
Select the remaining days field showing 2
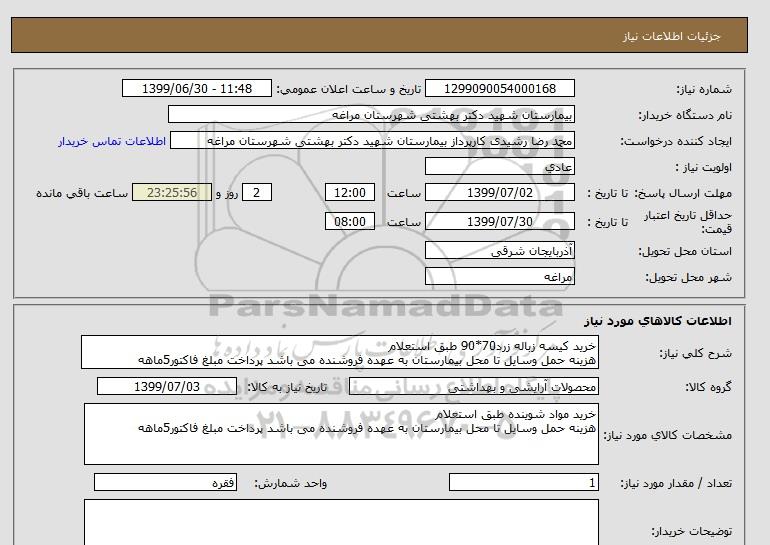click(257, 193)
